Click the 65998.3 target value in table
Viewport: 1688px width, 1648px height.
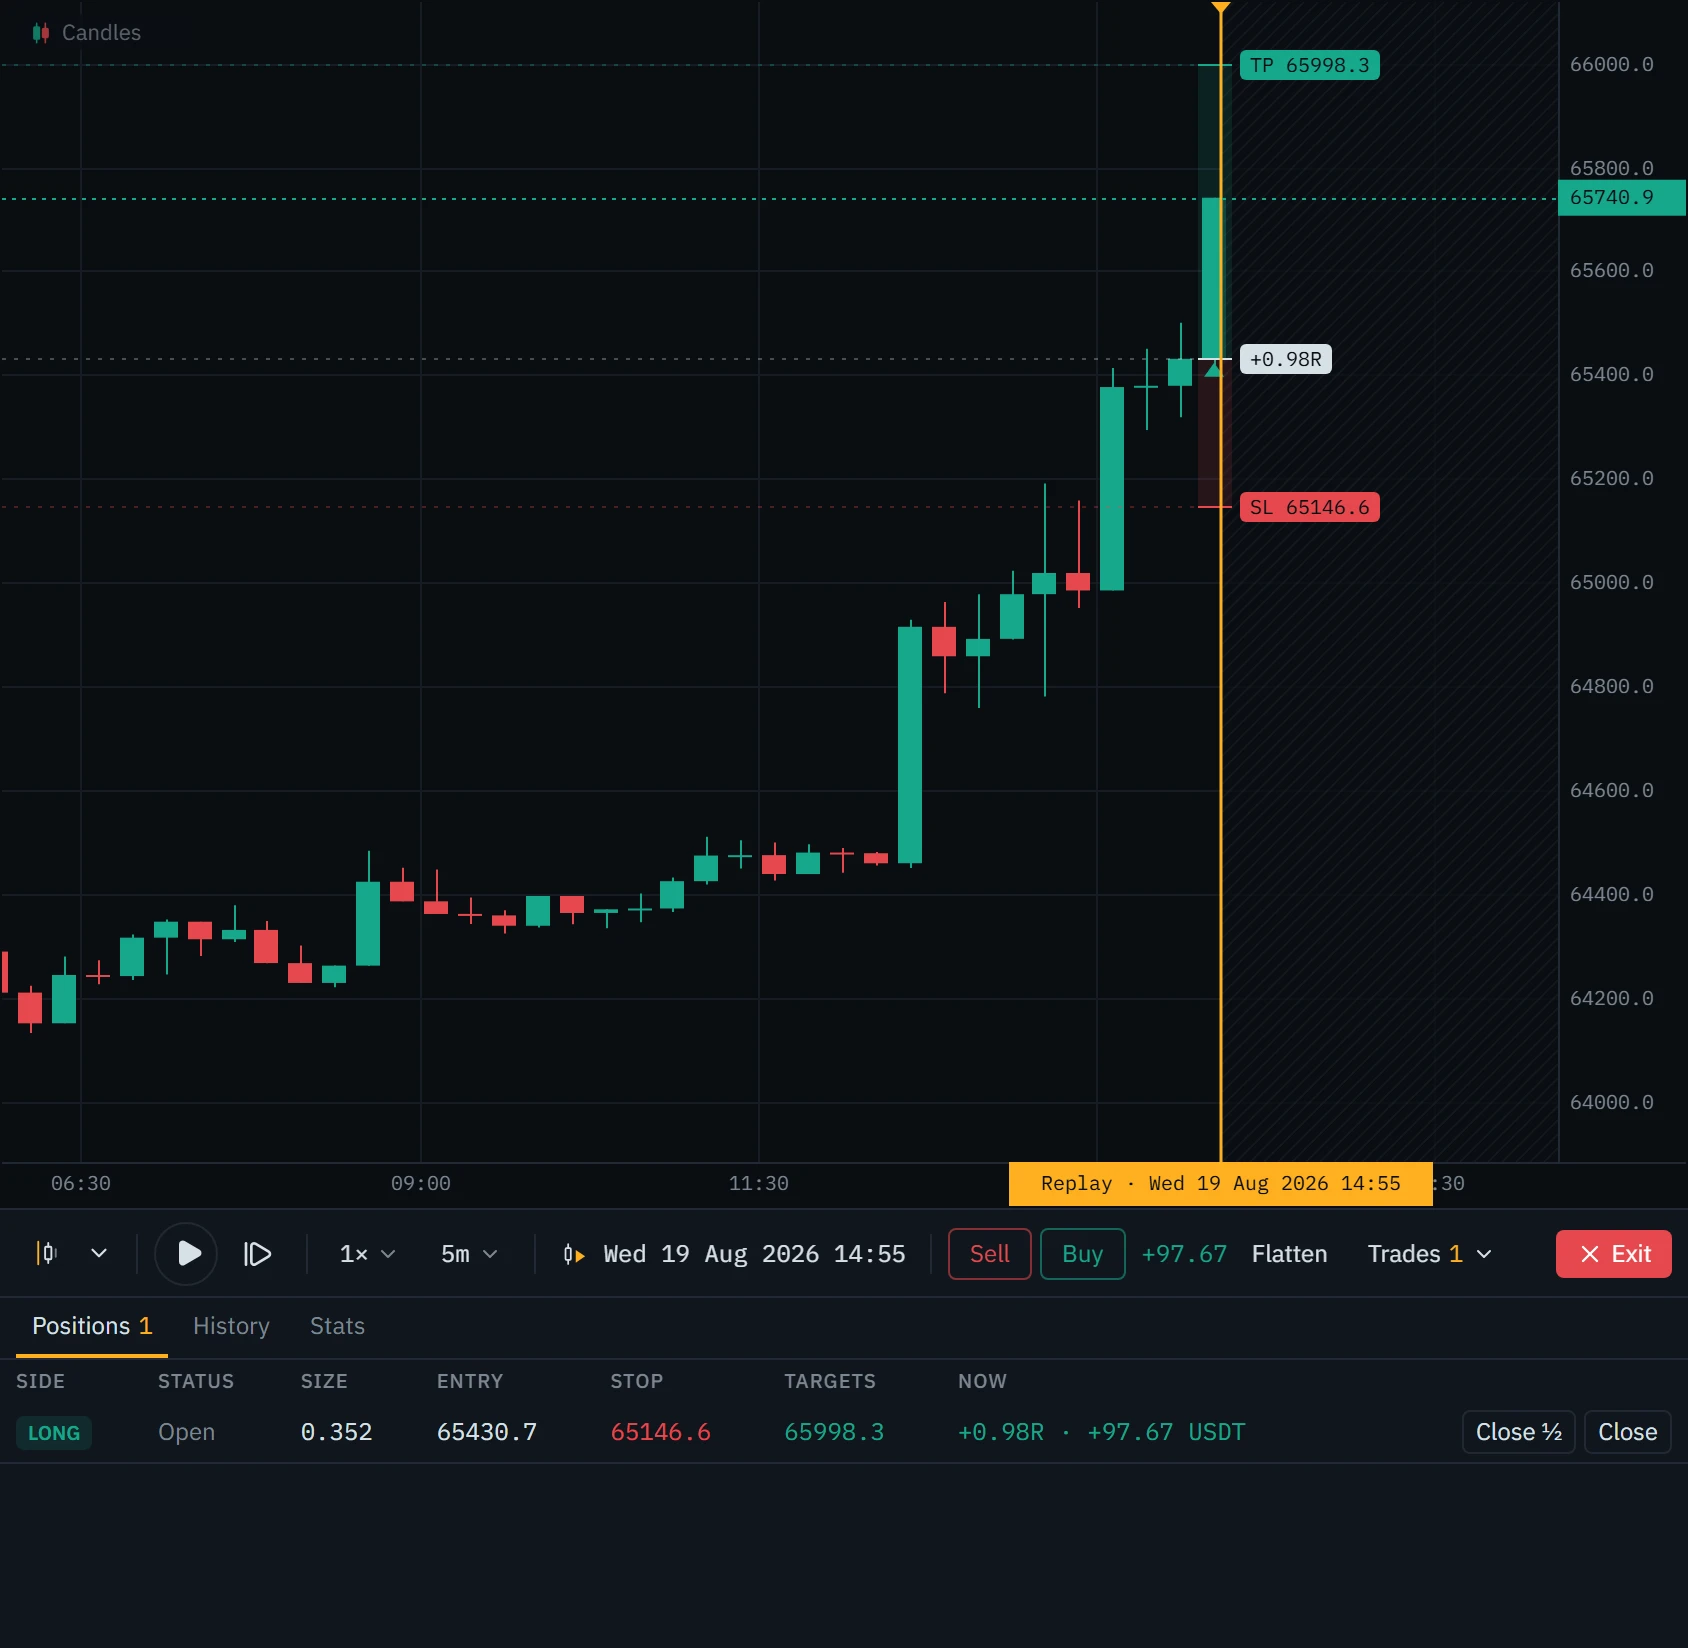(x=834, y=1432)
